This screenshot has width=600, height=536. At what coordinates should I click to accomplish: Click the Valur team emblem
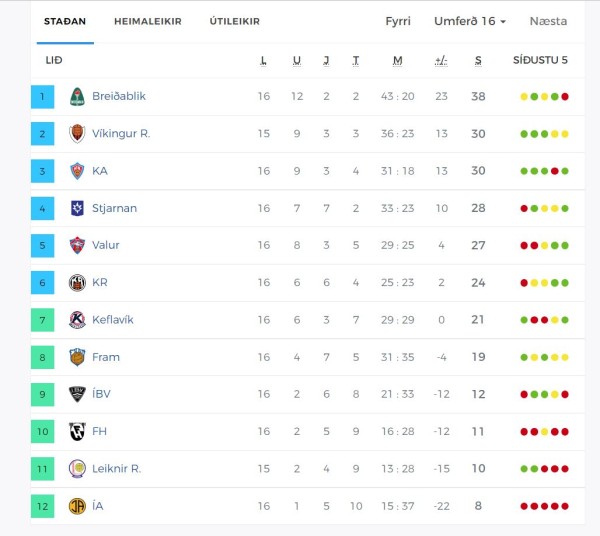[x=77, y=245]
